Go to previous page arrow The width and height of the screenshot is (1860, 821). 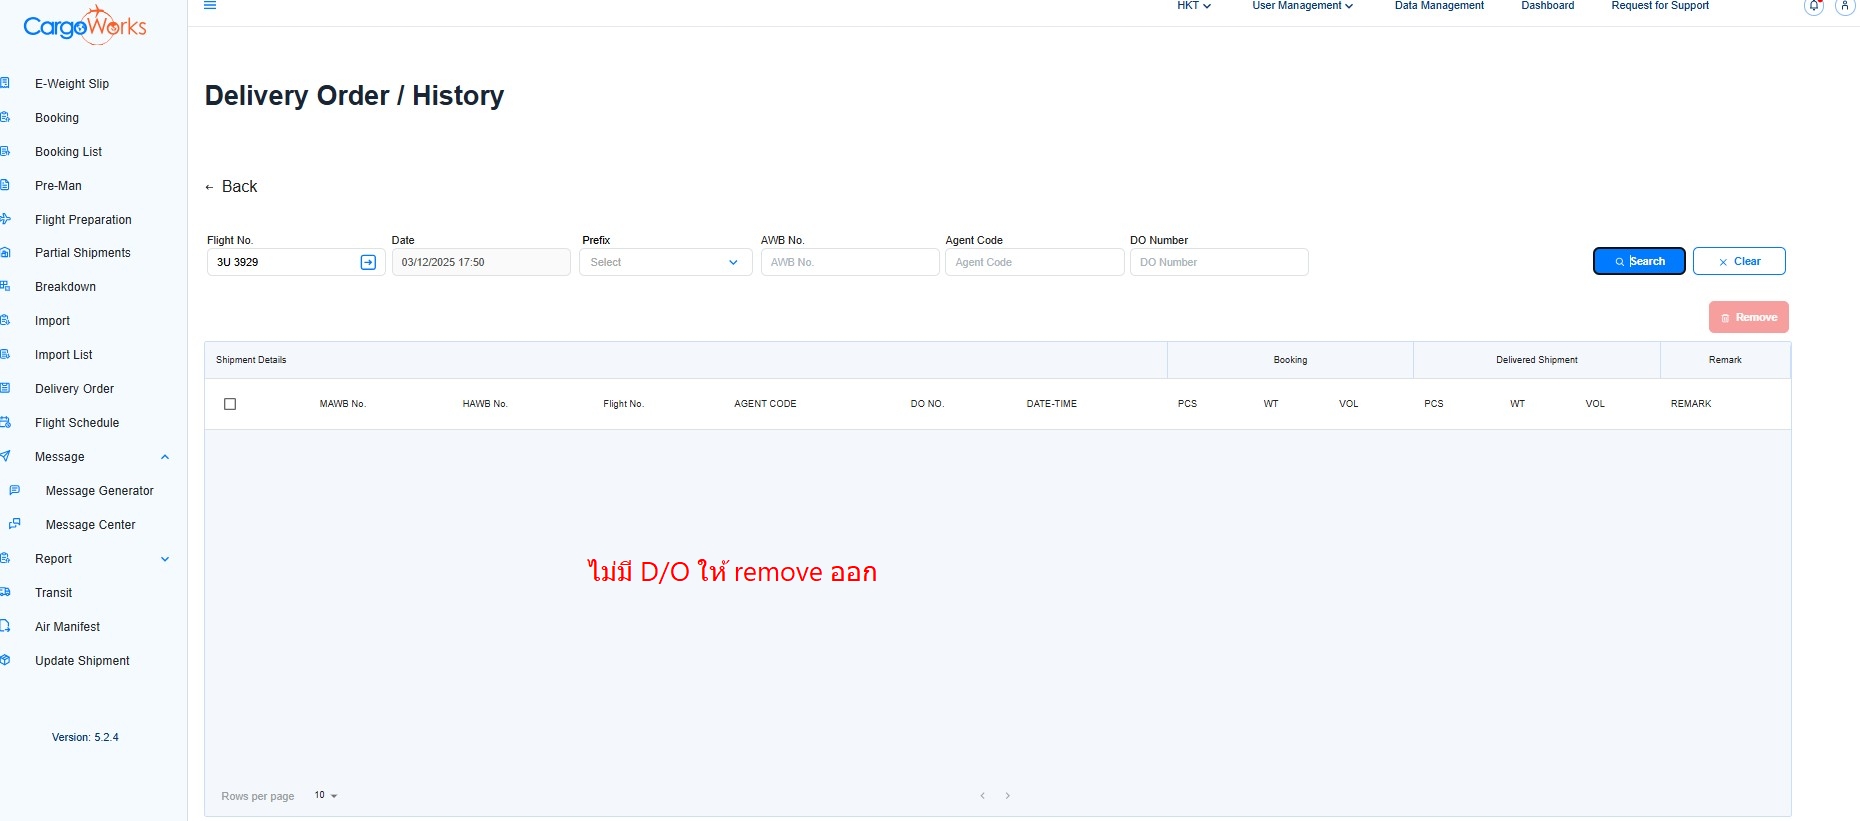(982, 796)
